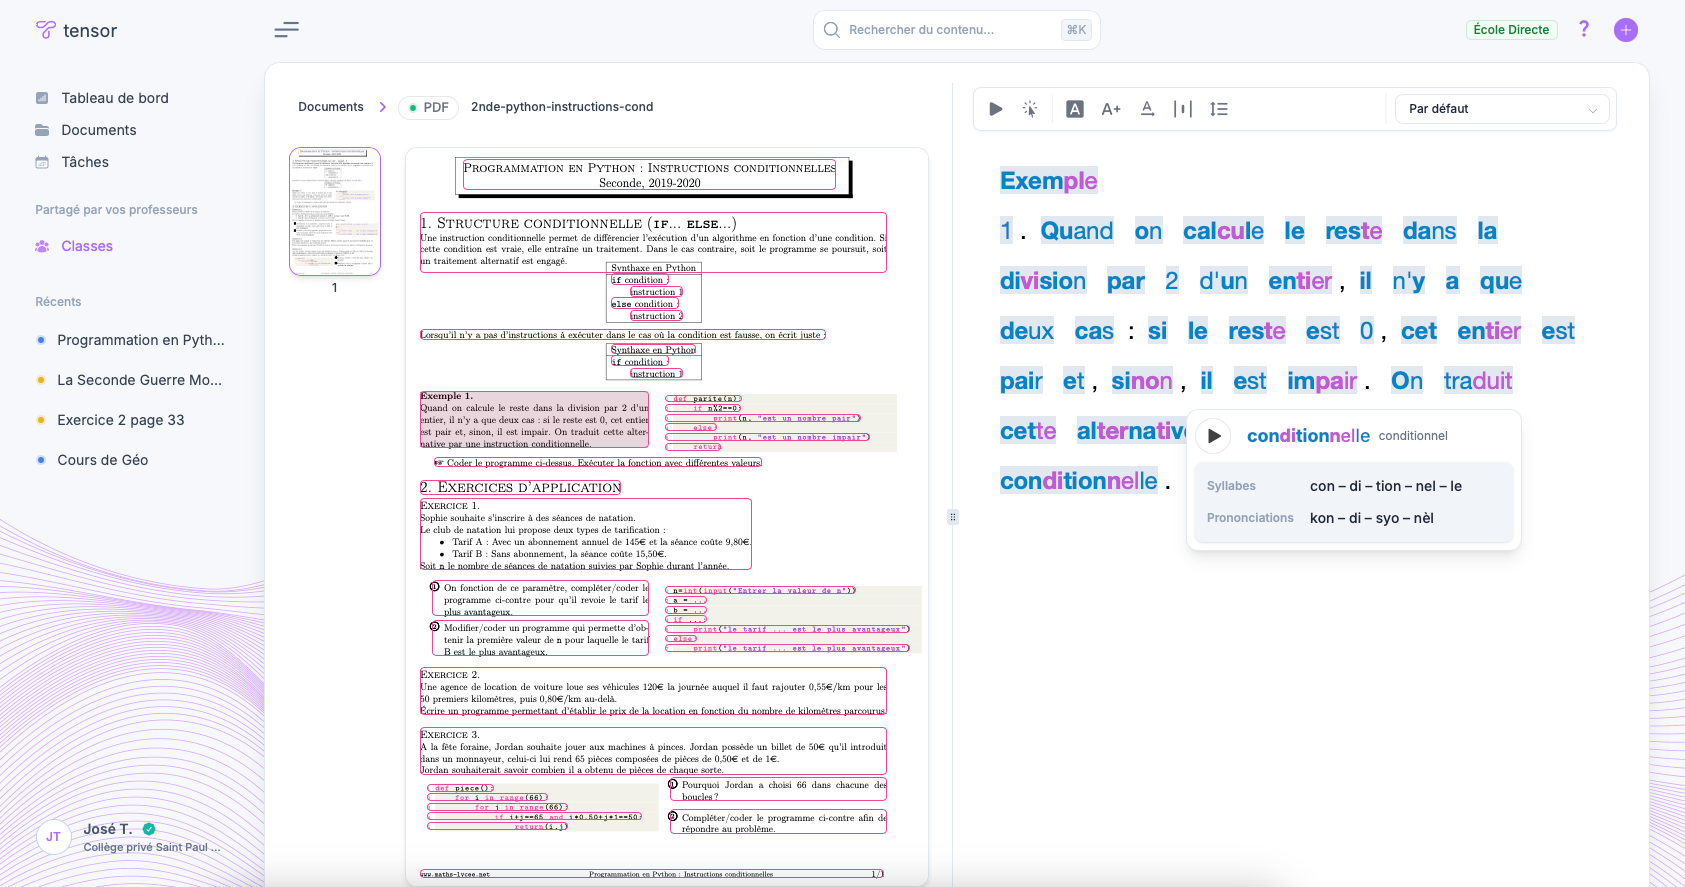Click the word Exemple in reader
This screenshot has width=1685, height=887.
[x=1048, y=181]
